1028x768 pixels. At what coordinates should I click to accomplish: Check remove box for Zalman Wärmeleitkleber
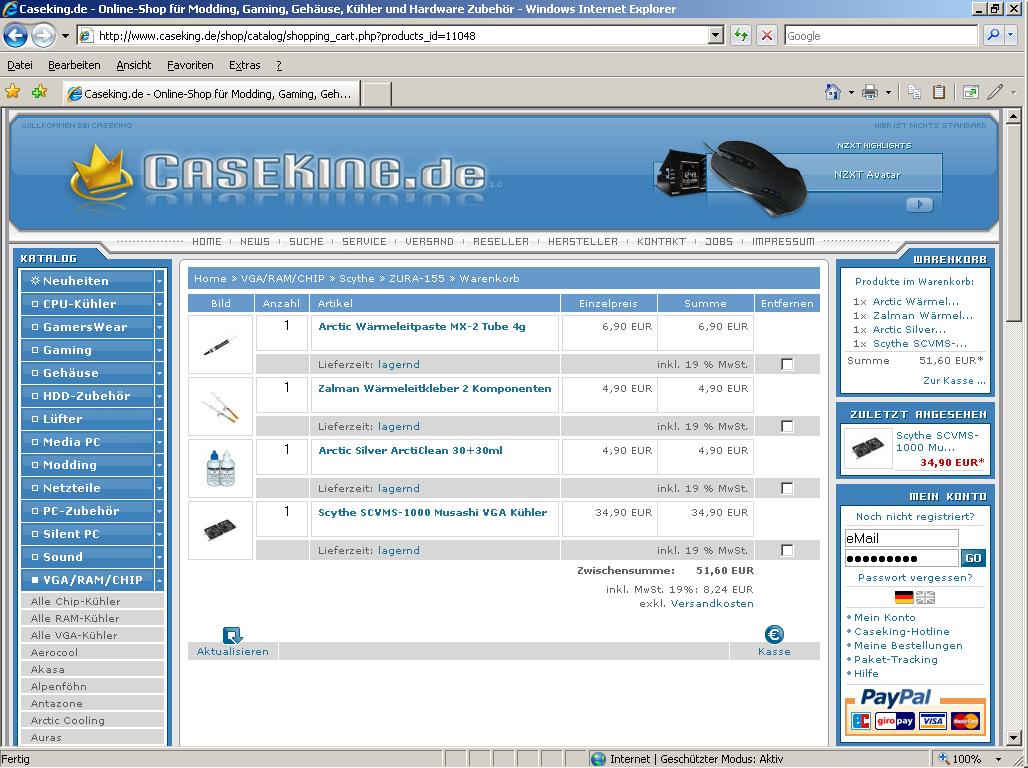pyautogui.click(x=787, y=426)
